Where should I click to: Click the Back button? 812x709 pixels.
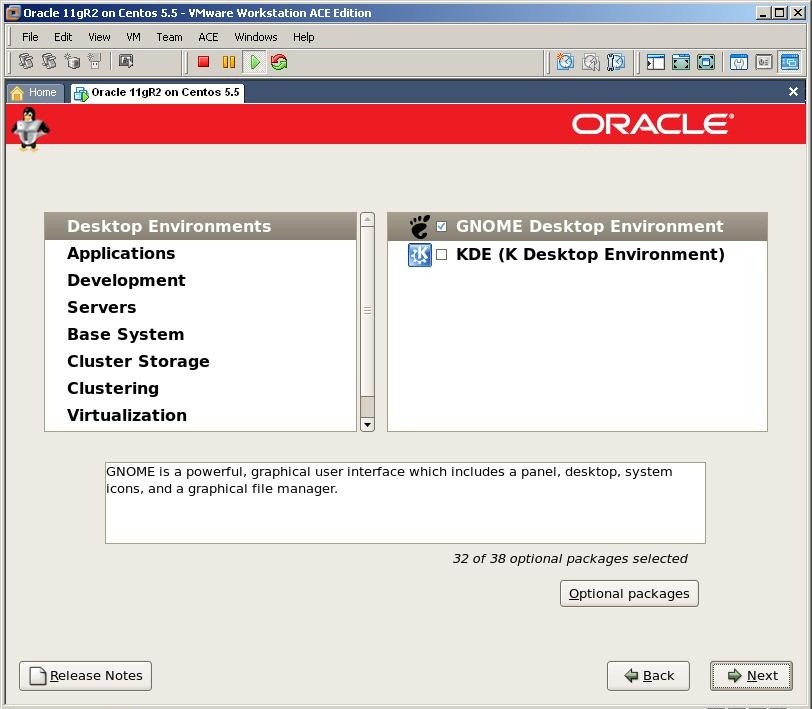pos(648,676)
